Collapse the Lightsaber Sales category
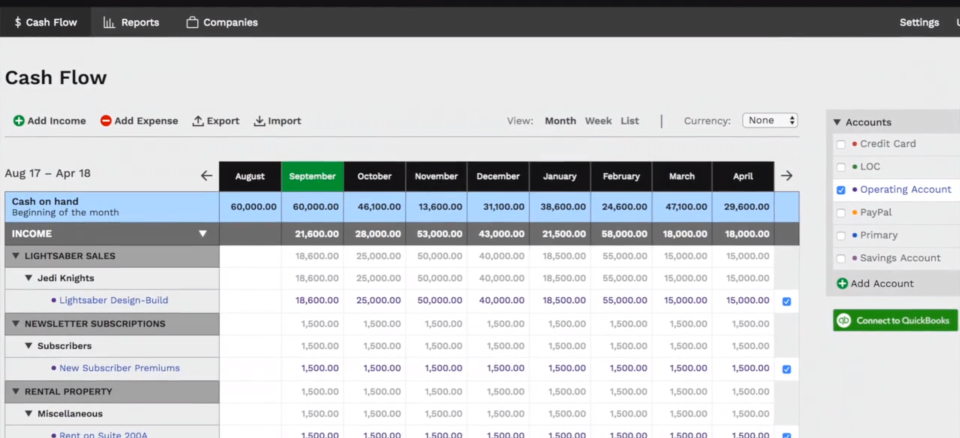The height and width of the screenshot is (438, 960). [16, 256]
